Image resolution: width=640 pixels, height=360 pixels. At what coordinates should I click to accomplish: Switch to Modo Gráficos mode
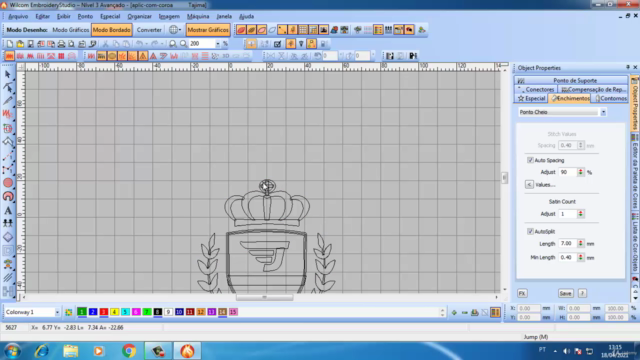[71, 30]
